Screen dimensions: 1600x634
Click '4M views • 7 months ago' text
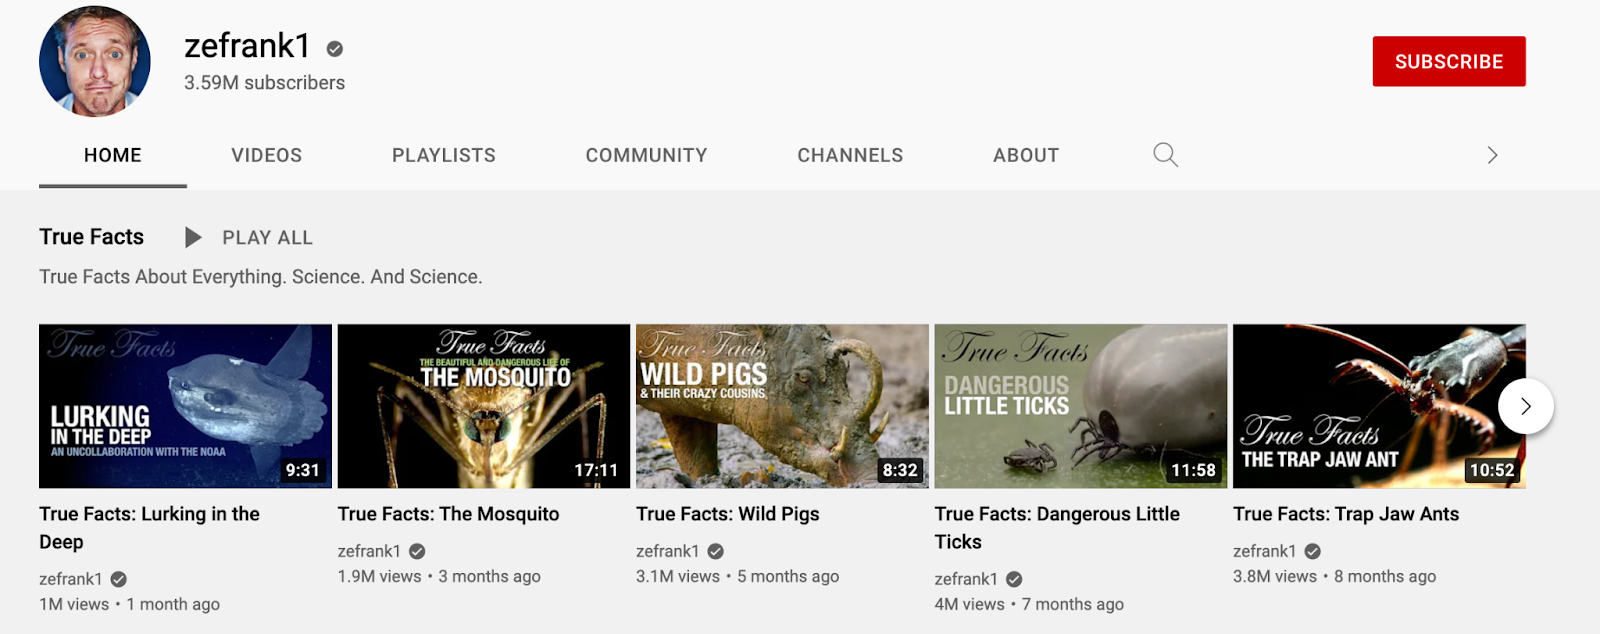(1029, 604)
